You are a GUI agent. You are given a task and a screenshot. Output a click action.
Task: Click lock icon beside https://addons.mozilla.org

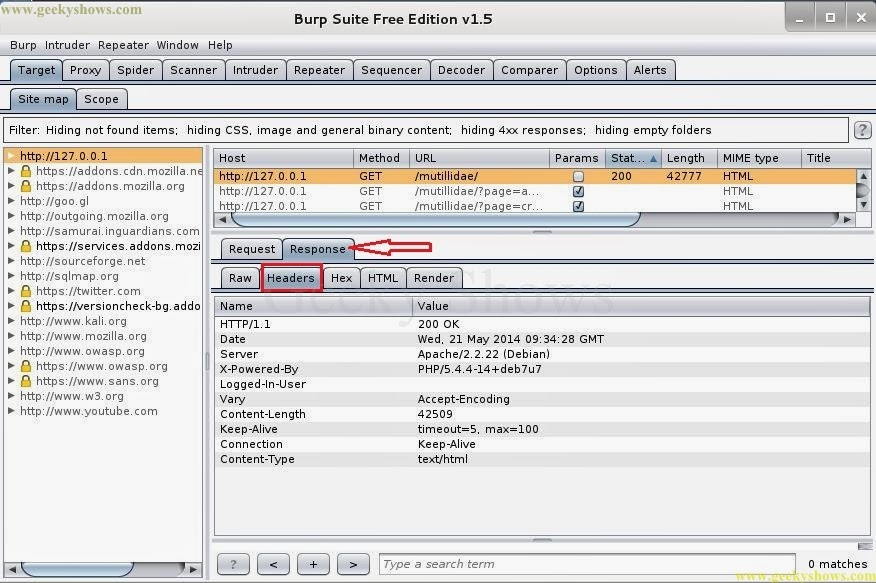click(26, 186)
